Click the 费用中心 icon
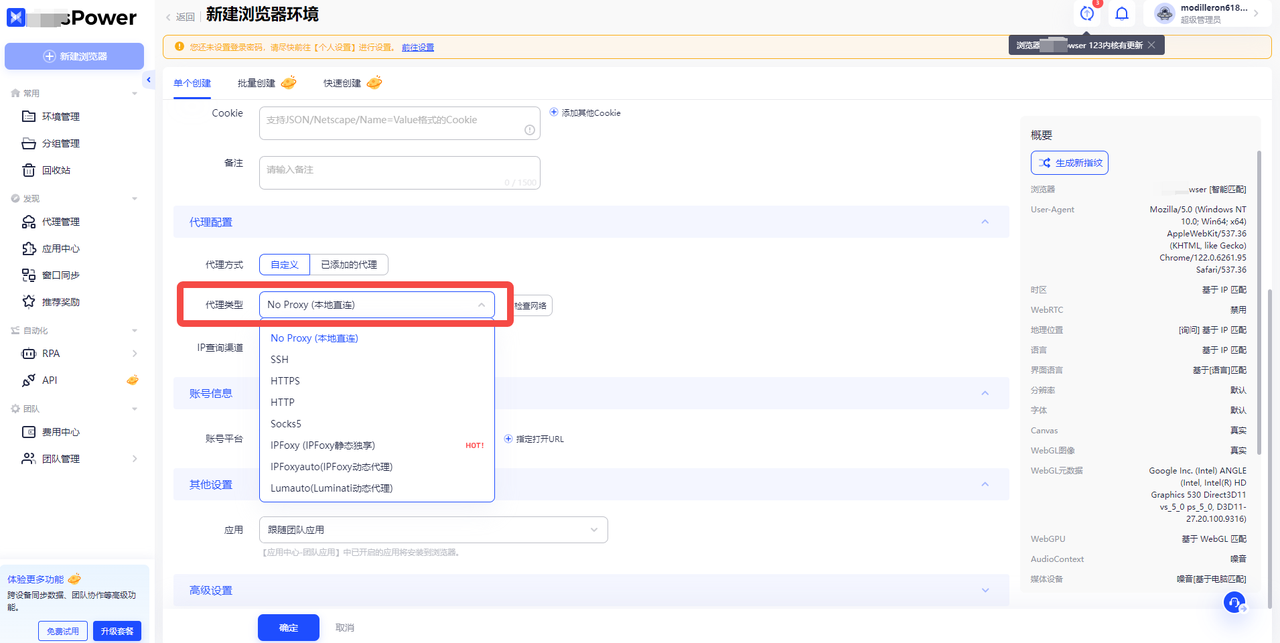Screen dimensions: 1280x643 pyautogui.click(x=29, y=432)
